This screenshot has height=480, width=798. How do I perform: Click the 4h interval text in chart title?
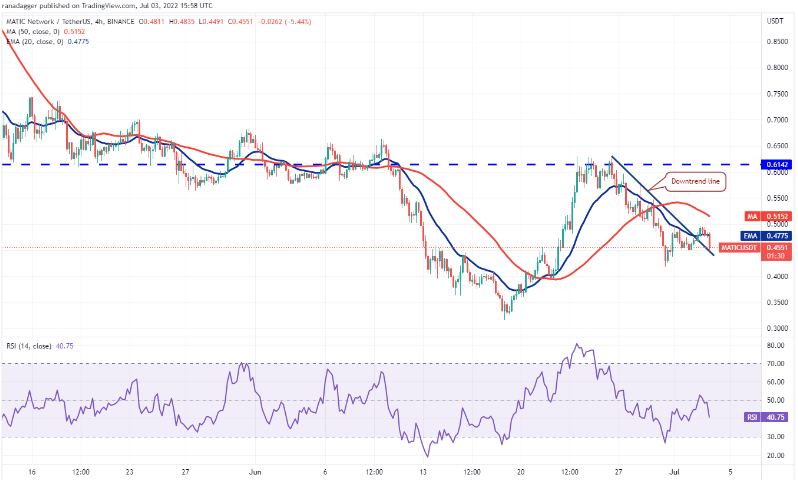(x=99, y=22)
